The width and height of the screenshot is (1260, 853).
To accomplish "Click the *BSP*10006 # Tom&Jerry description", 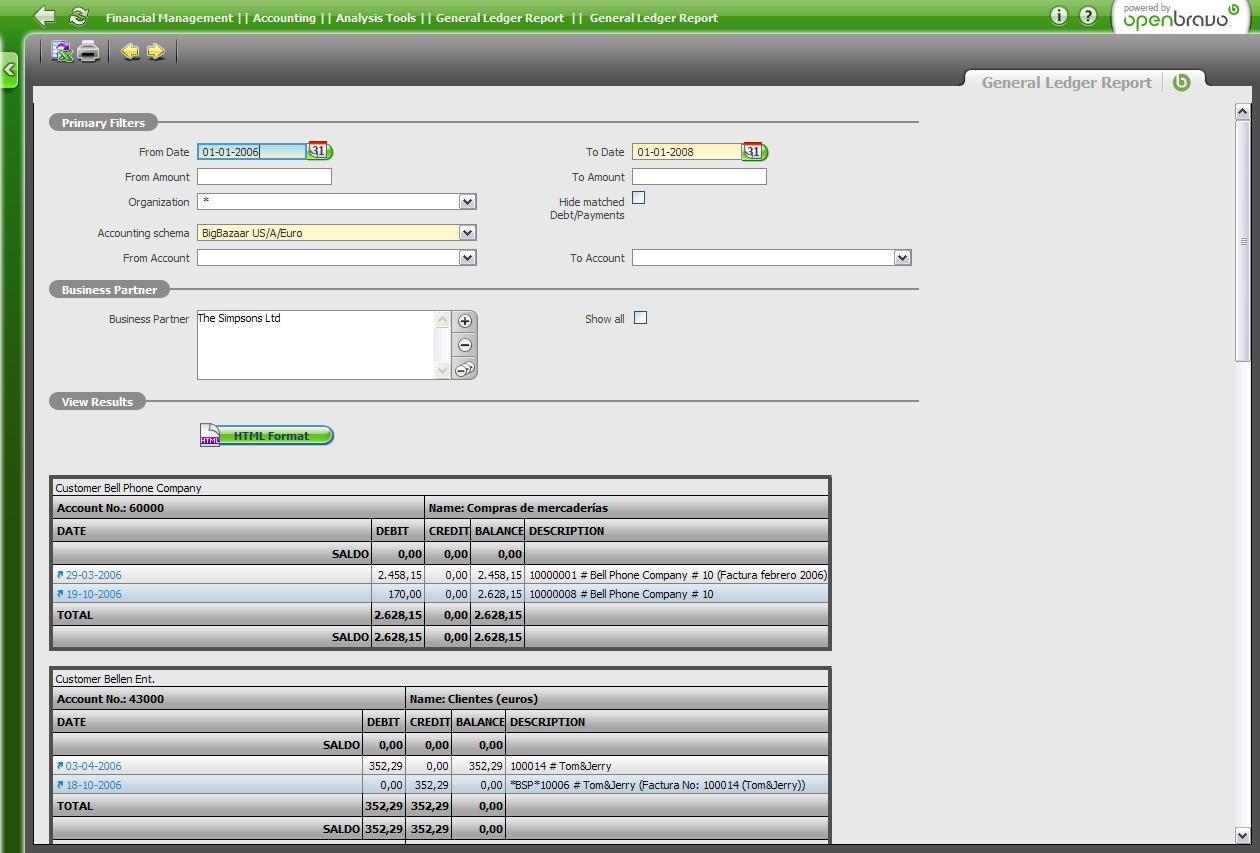I will (657, 785).
